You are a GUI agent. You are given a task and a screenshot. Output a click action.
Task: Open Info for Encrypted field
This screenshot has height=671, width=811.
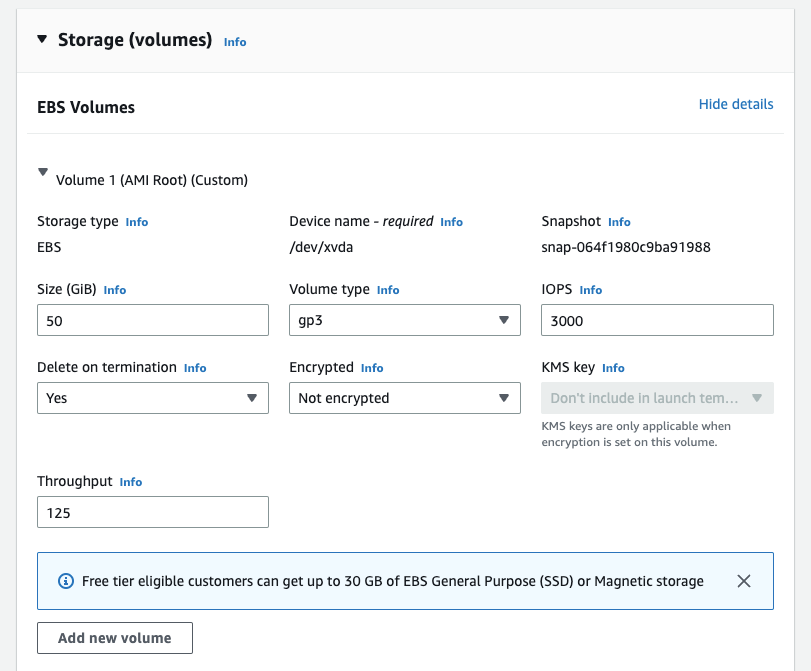click(x=372, y=368)
